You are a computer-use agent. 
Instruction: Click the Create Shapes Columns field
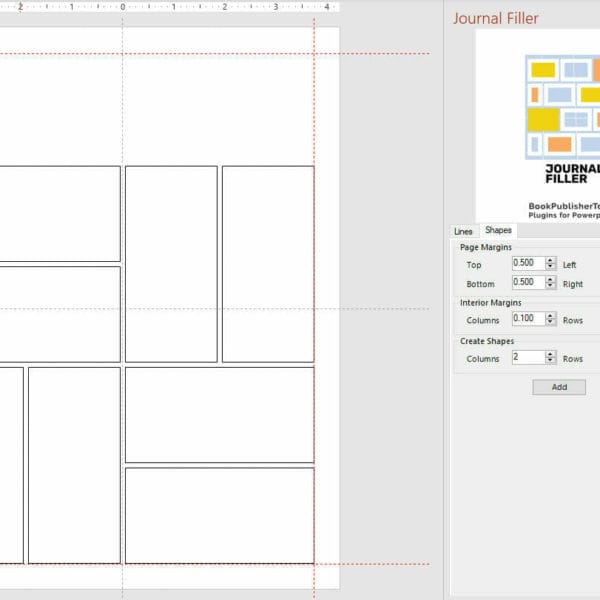528,357
